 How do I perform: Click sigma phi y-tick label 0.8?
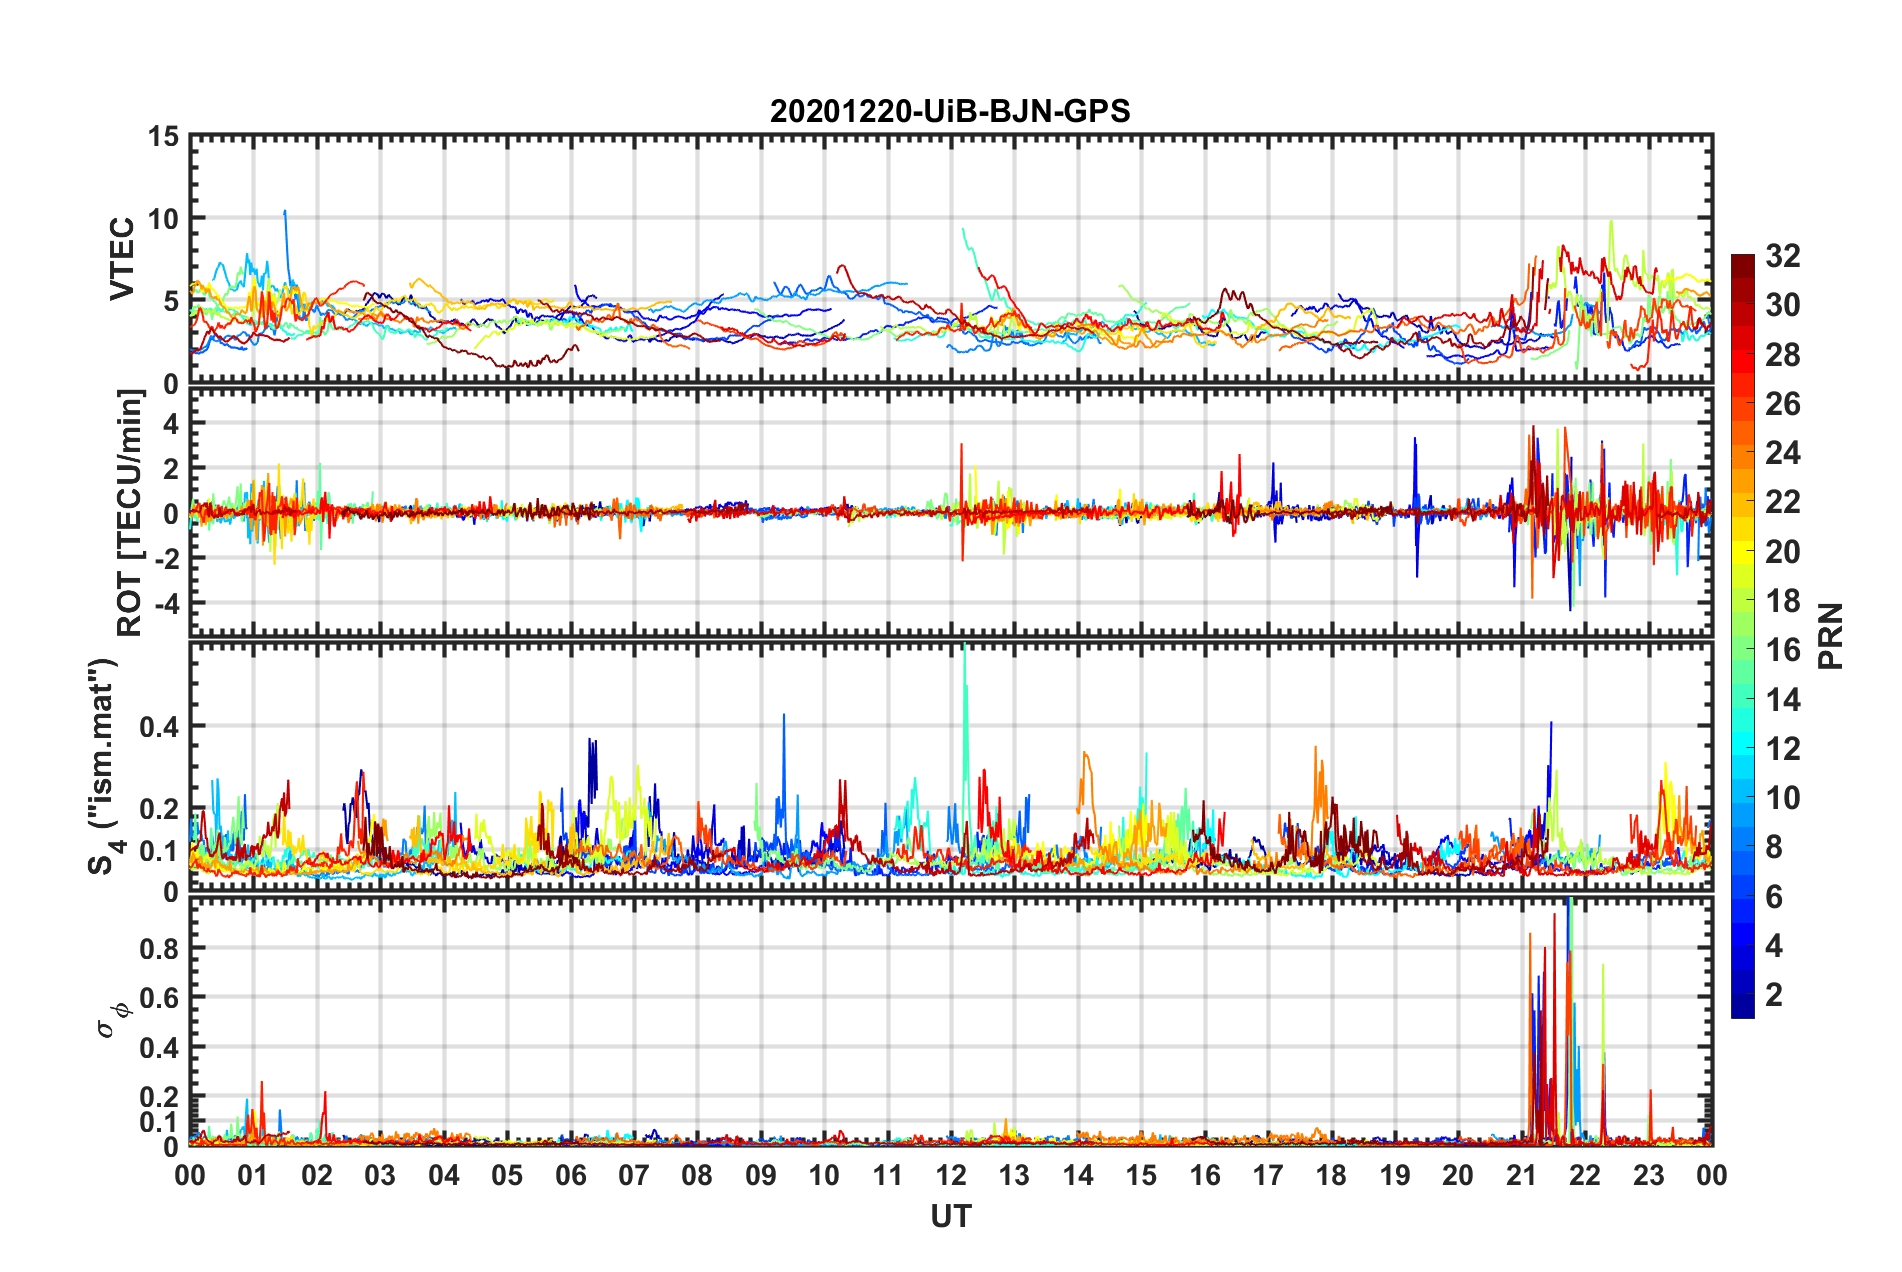pyautogui.click(x=159, y=948)
